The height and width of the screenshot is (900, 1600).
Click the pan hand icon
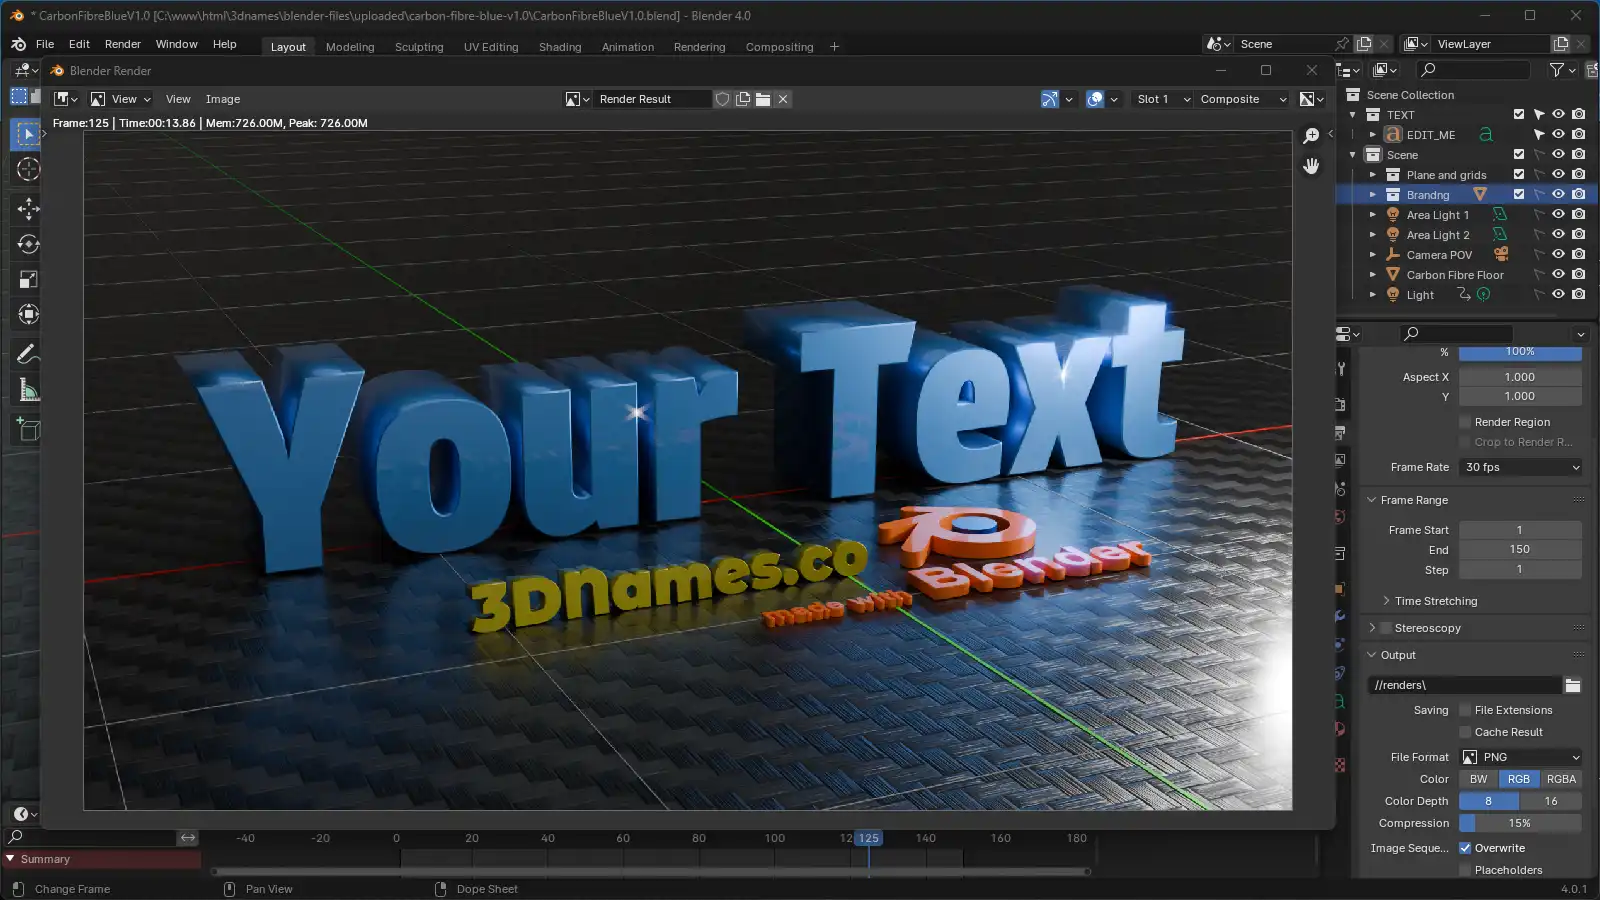coord(1311,166)
